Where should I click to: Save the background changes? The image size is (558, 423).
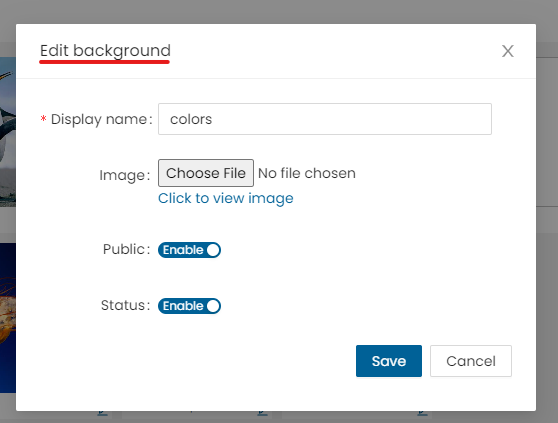click(x=389, y=361)
